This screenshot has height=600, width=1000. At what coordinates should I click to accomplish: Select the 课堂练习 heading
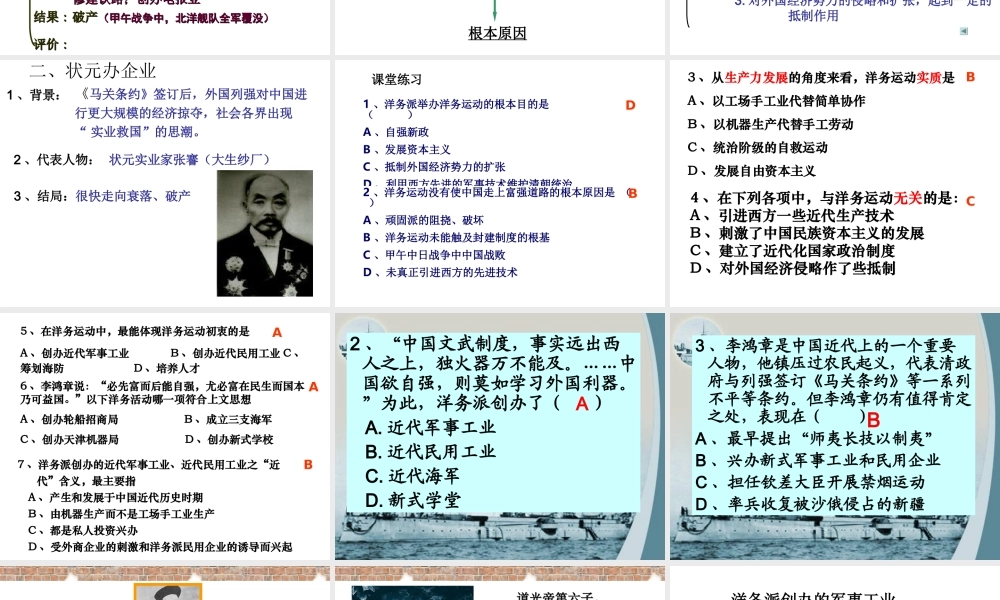point(397,80)
